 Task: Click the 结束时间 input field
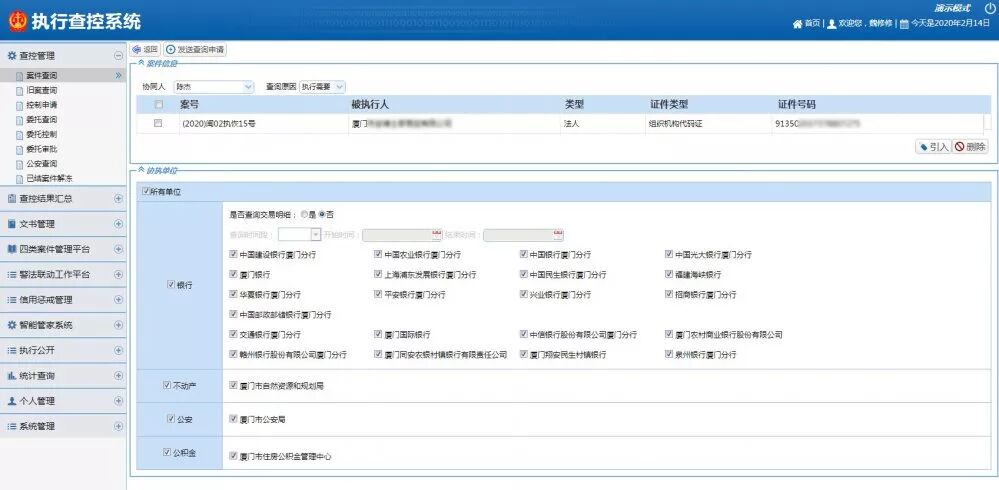(523, 234)
